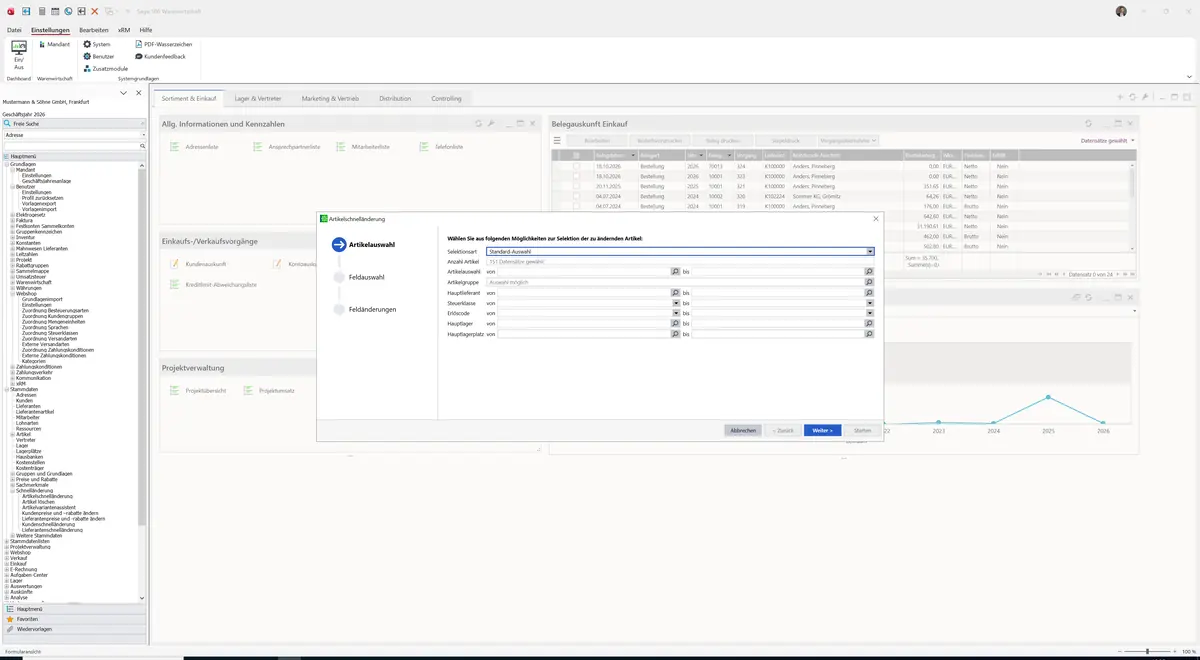Click the red X icon in the quick access toolbar
Image resolution: width=1200 pixels, height=660 pixels.
94,11
